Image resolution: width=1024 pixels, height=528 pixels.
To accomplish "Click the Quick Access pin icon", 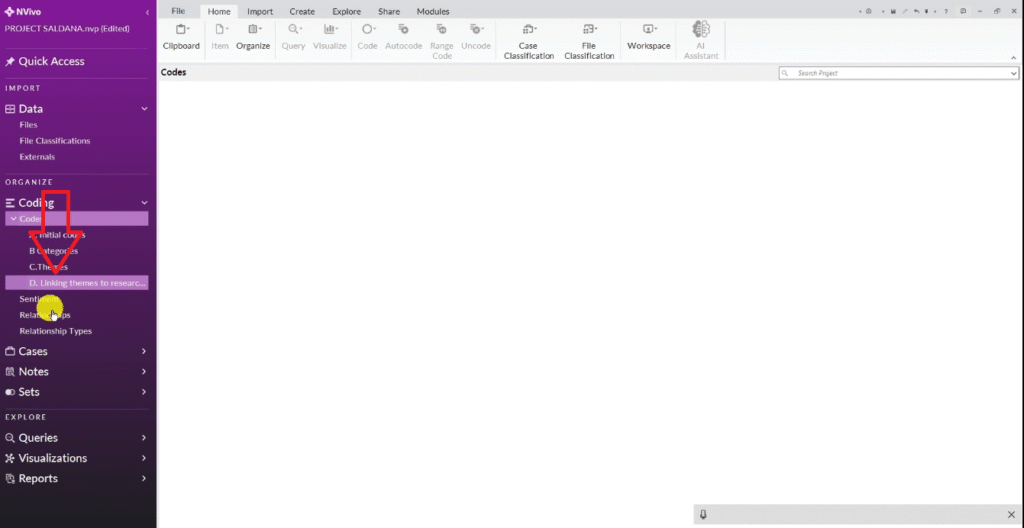I will tap(10, 61).
